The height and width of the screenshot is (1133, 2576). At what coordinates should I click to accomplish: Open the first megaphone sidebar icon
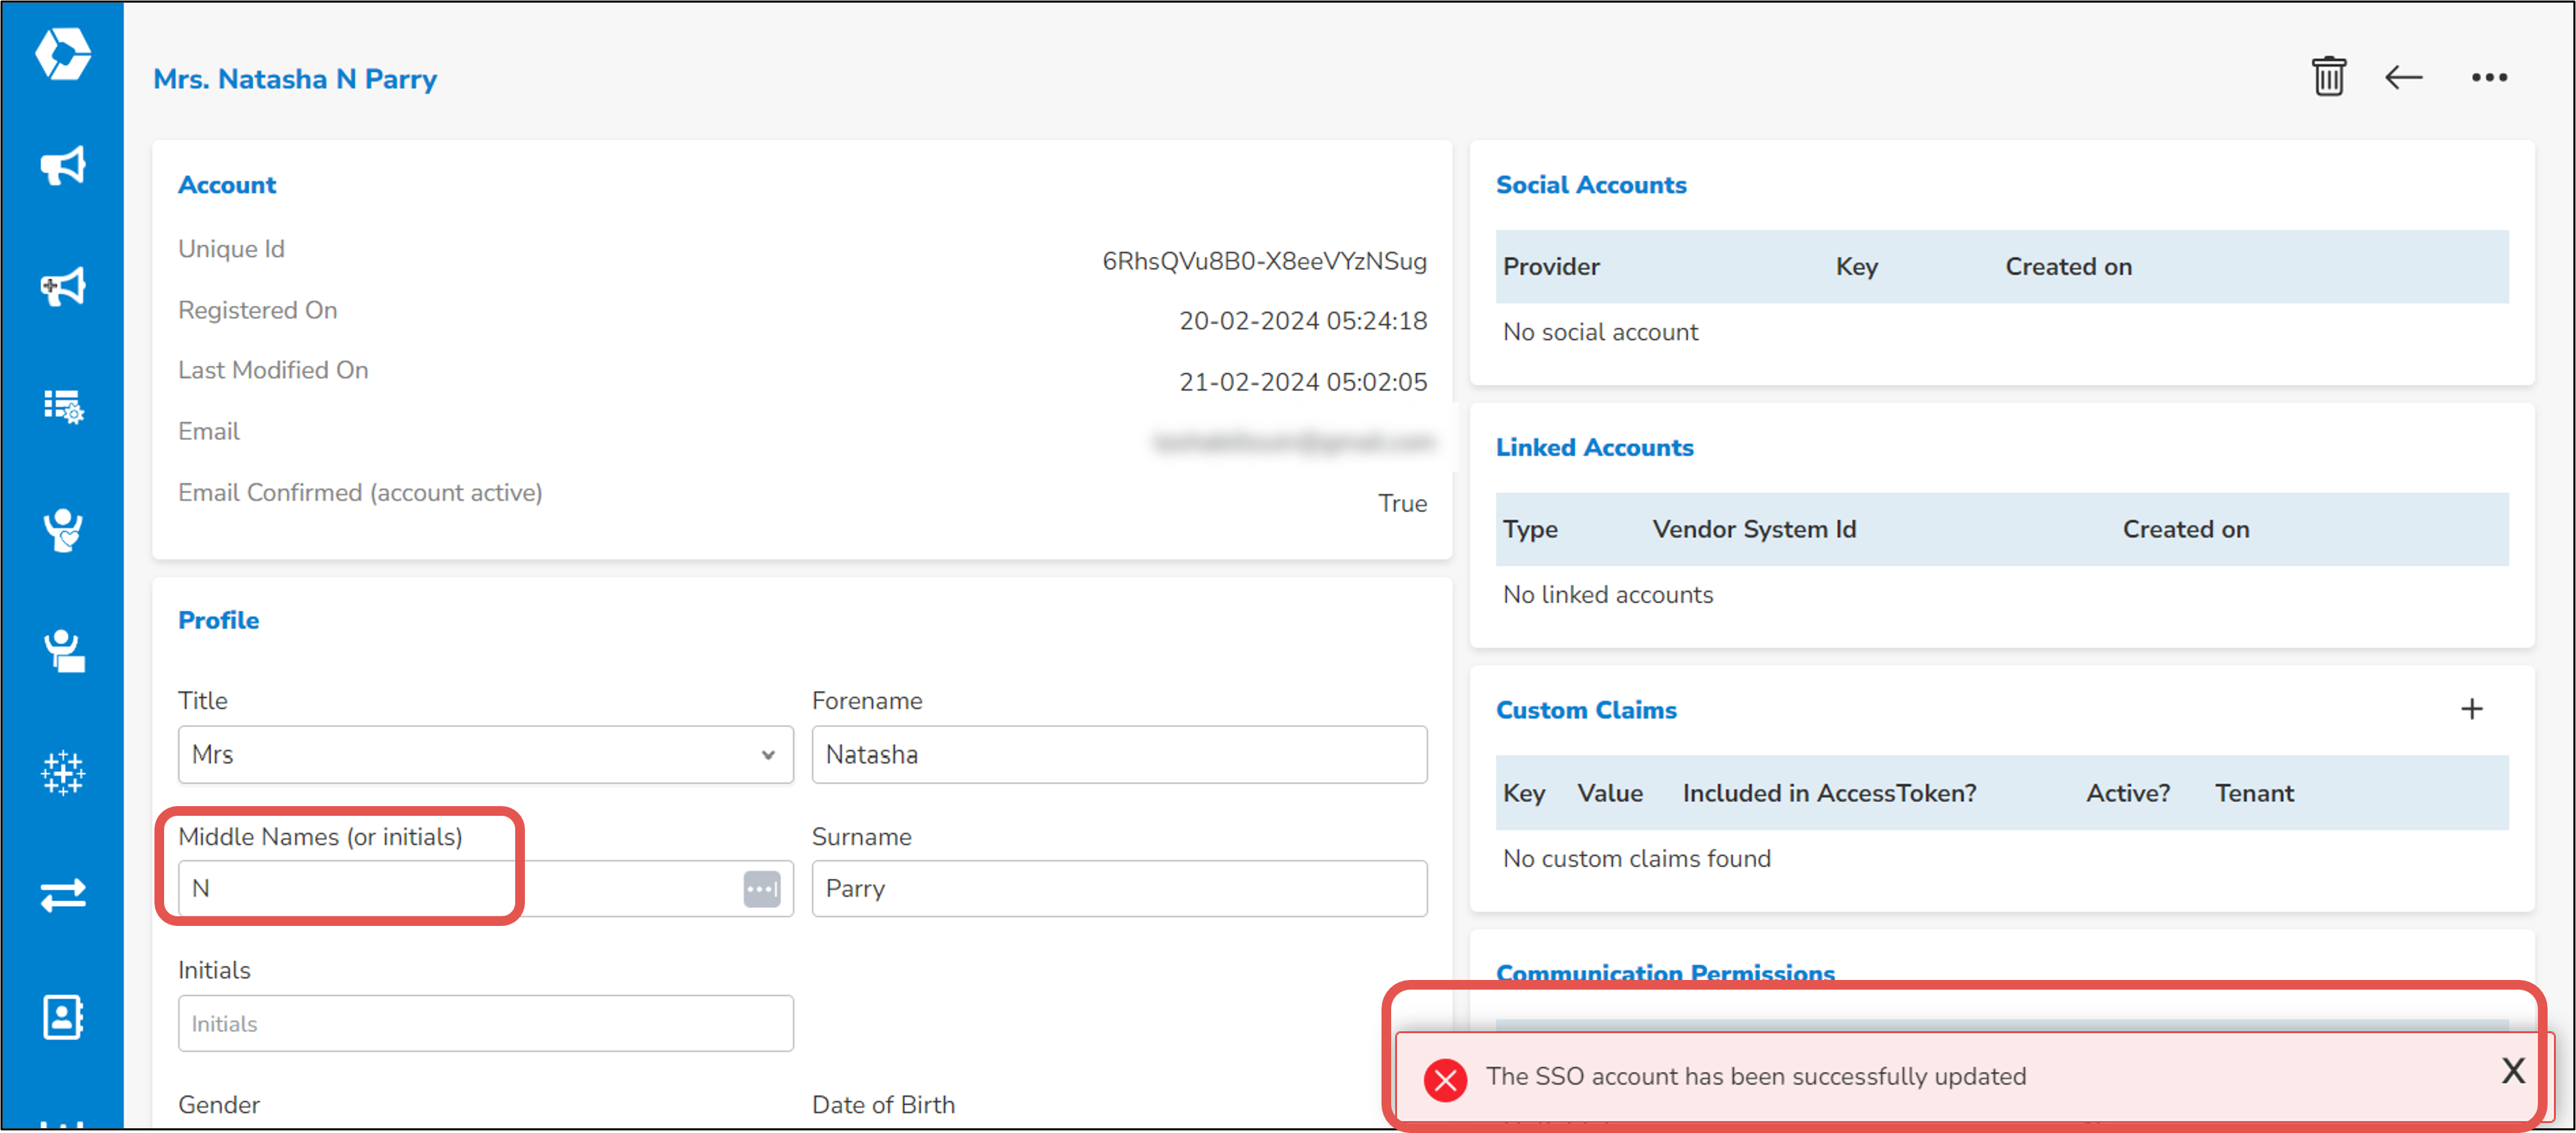point(63,166)
